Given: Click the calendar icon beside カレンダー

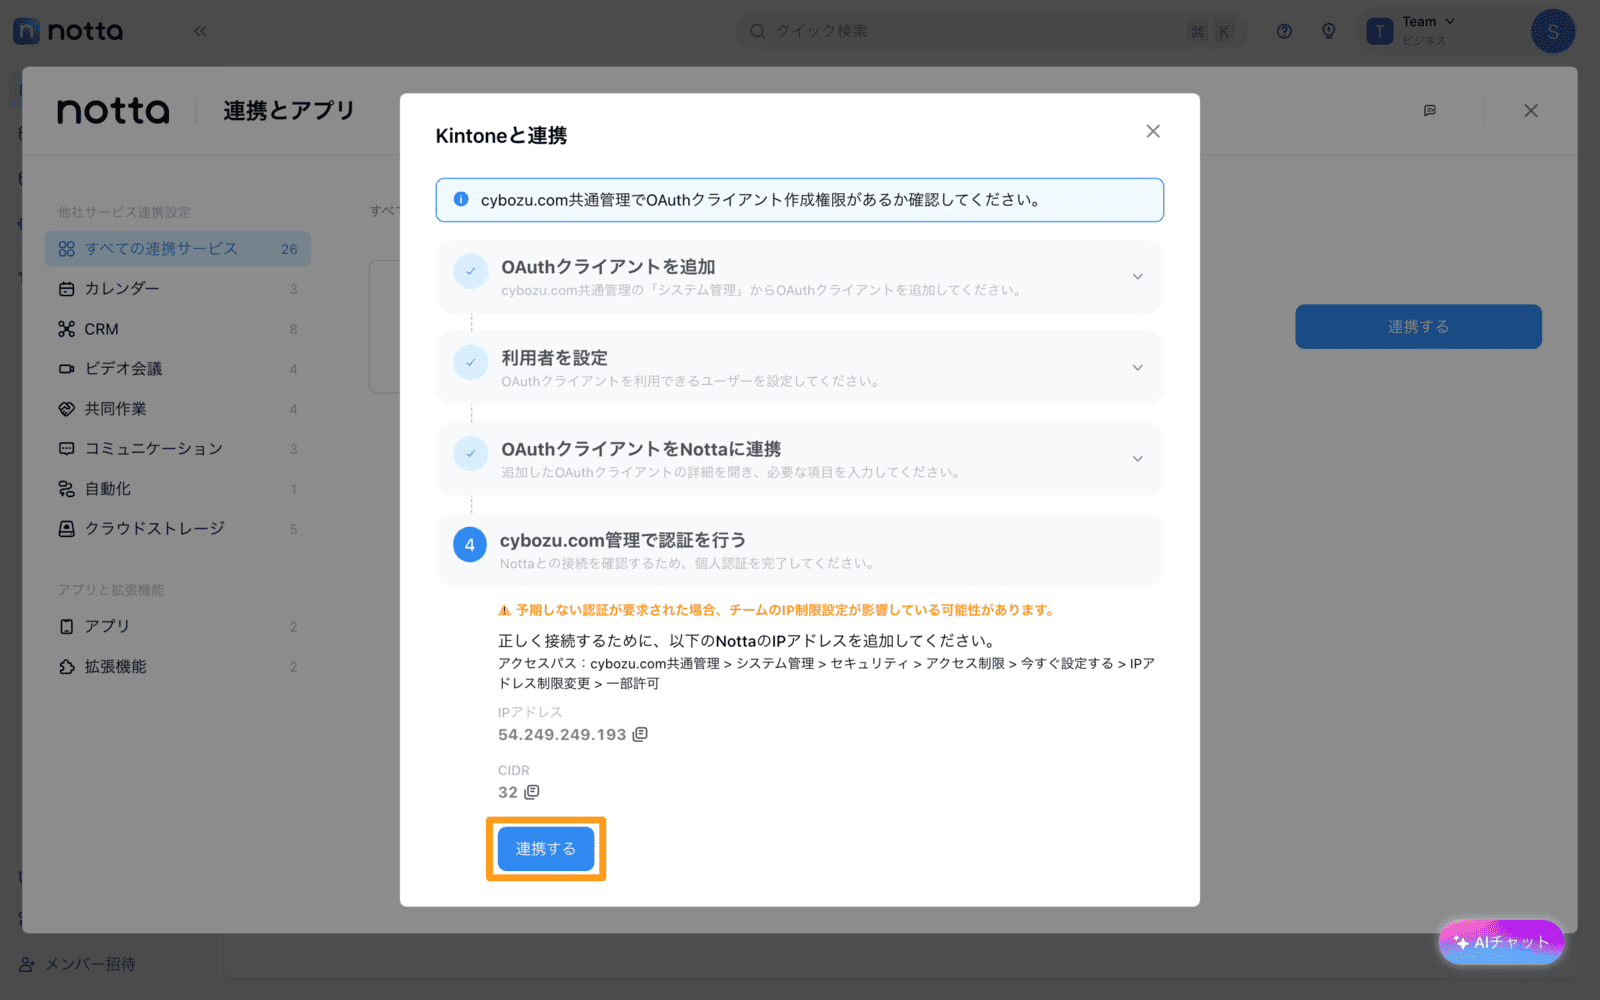Looking at the screenshot, I should pos(66,289).
